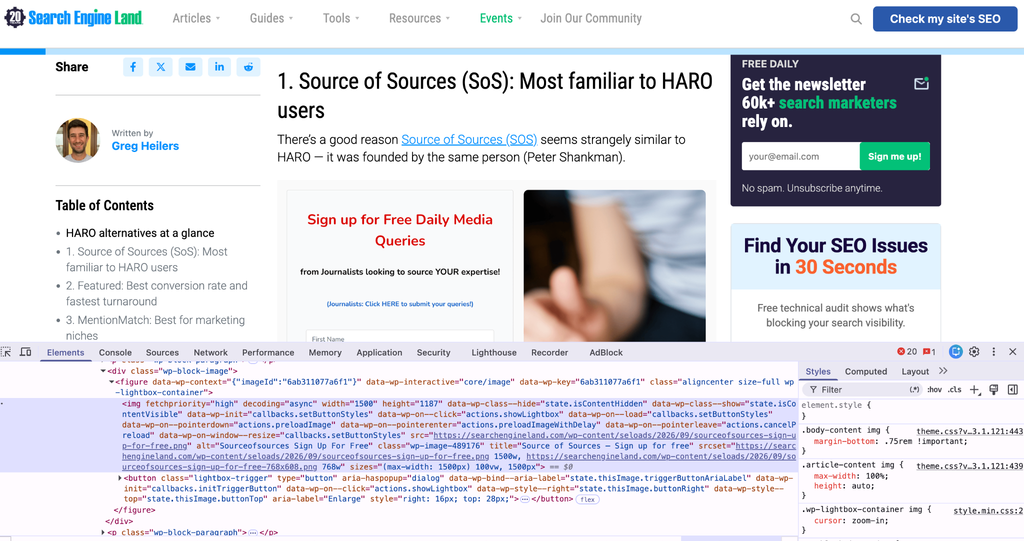Collapse the wp-block-image div node
This screenshot has height=541, width=1024.
point(103,371)
